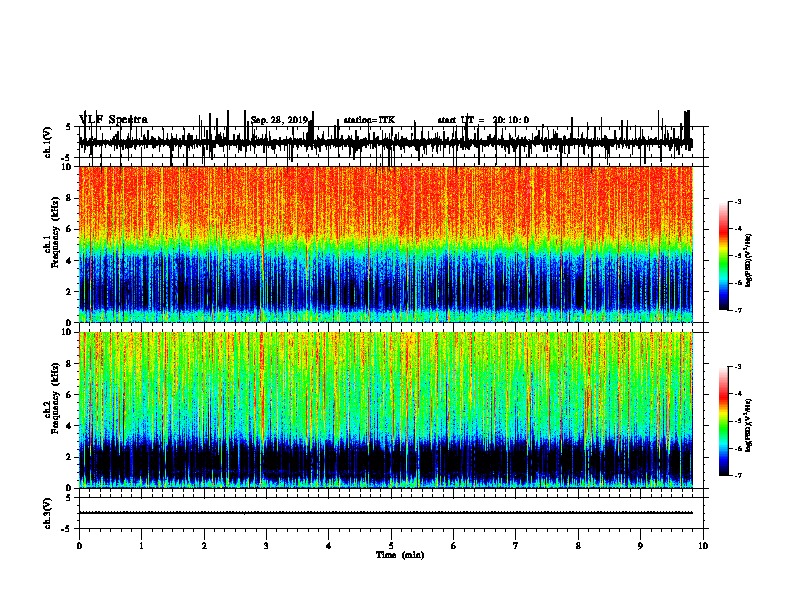Image resolution: width=792 pixels, height=612 pixels.
Task: Click the ch.1 spectrogram image panel
Action: click(386, 244)
